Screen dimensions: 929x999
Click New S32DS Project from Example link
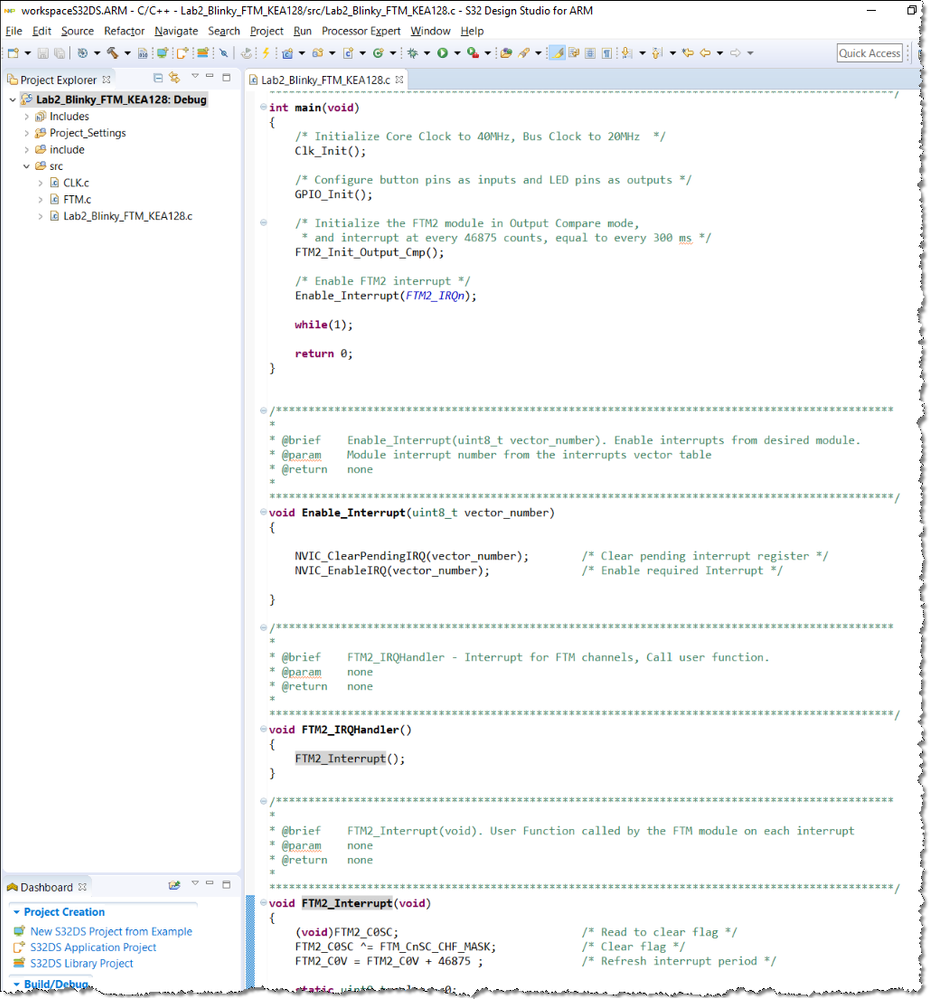111,931
